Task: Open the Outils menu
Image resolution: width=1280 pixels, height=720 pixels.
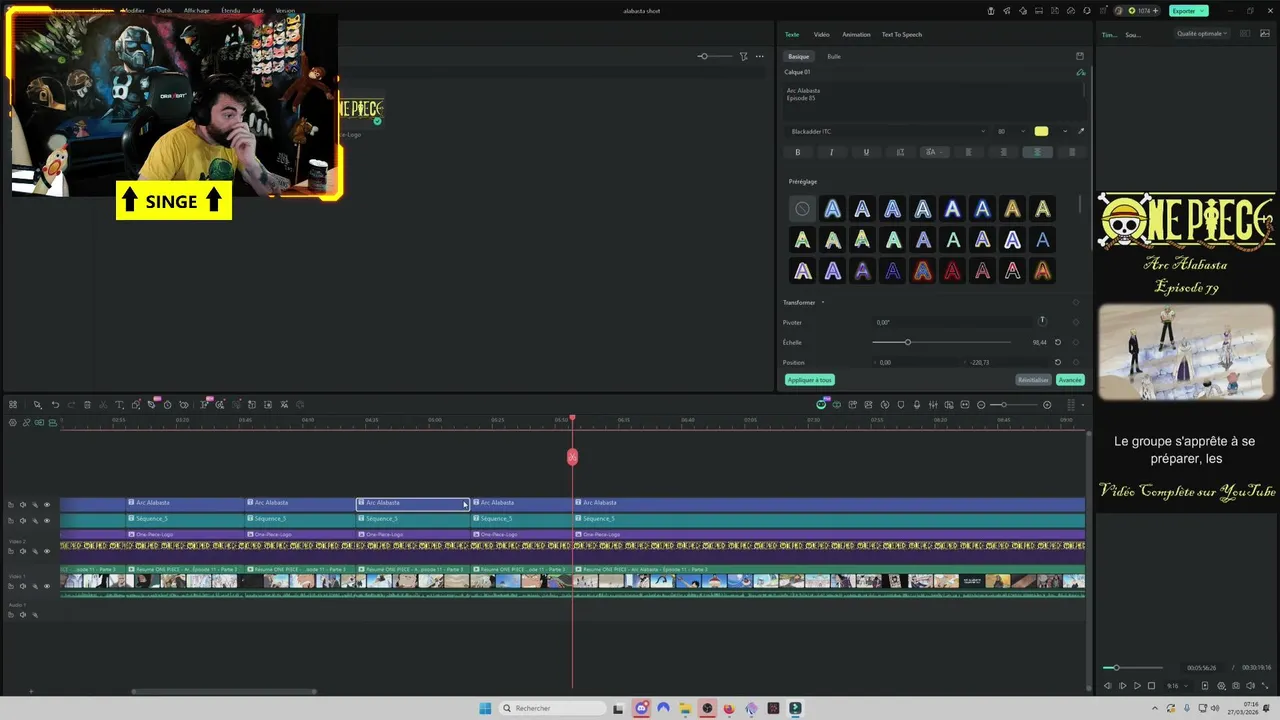Action: (164, 10)
